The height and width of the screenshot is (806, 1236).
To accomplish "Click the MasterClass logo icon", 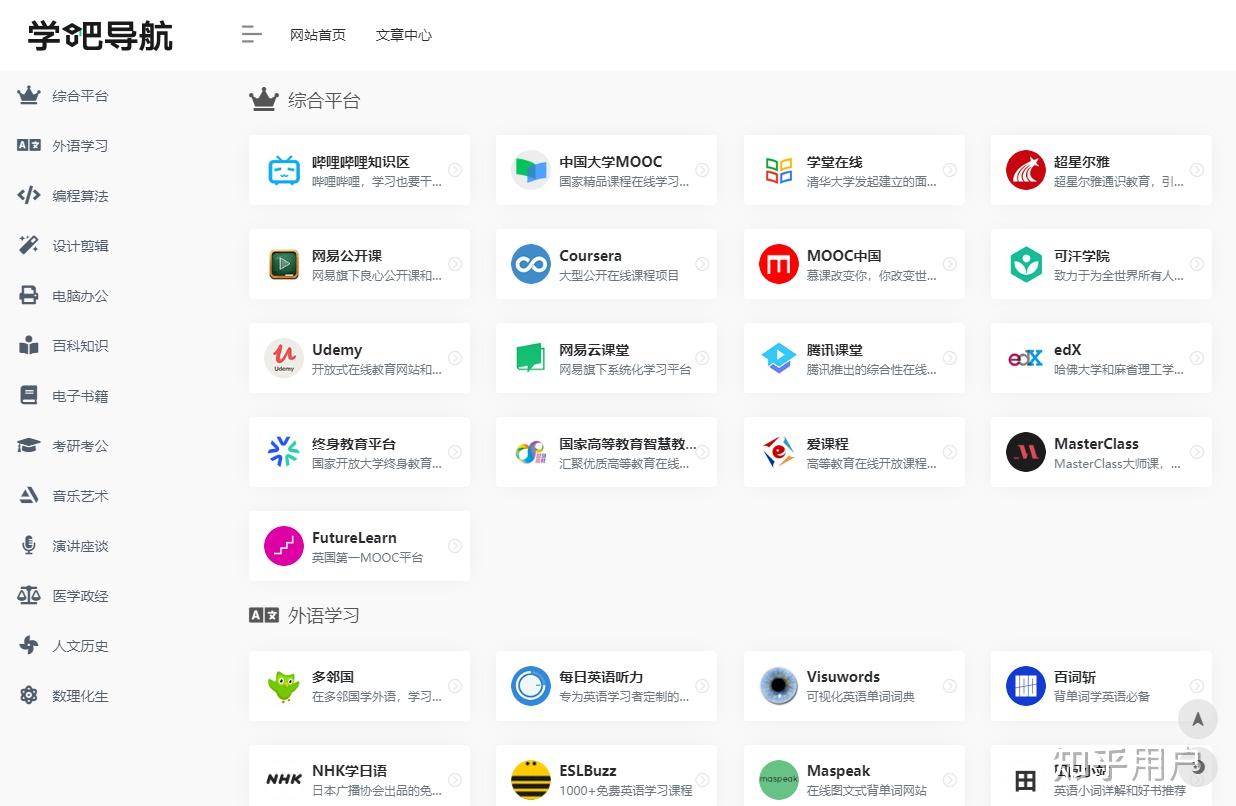I will (x=1025, y=451).
